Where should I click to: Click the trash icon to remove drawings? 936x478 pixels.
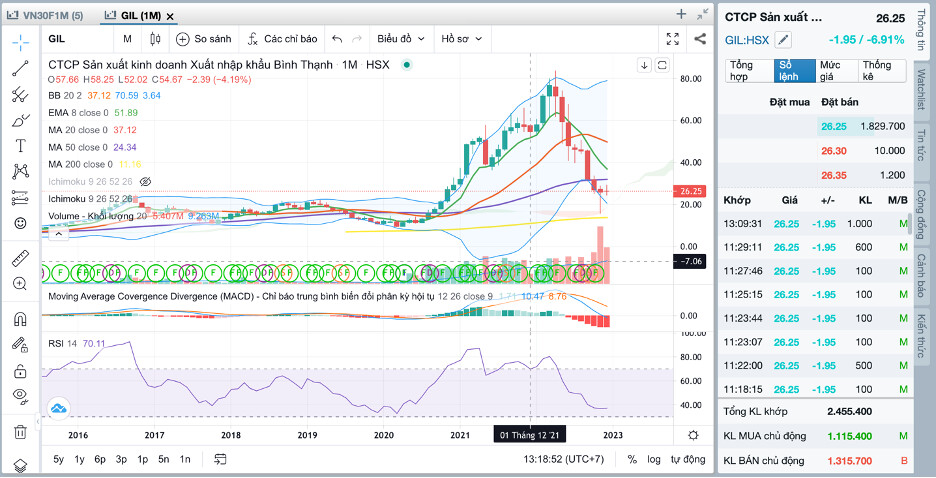20,432
